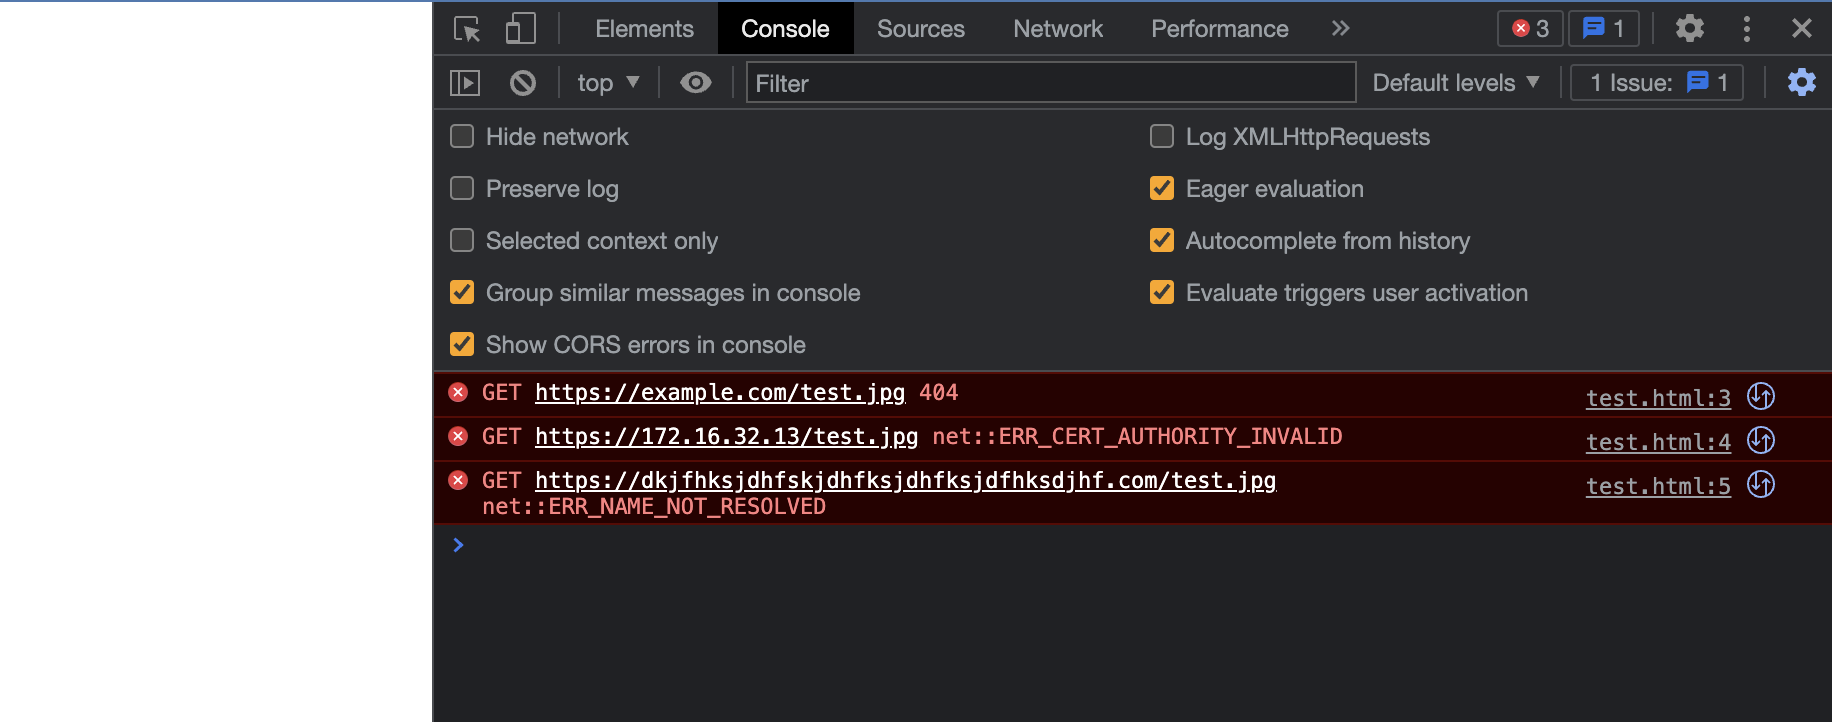The image size is (1832, 722).
Task: Open the three-dot customize DevTools menu
Action: [x=1746, y=29]
